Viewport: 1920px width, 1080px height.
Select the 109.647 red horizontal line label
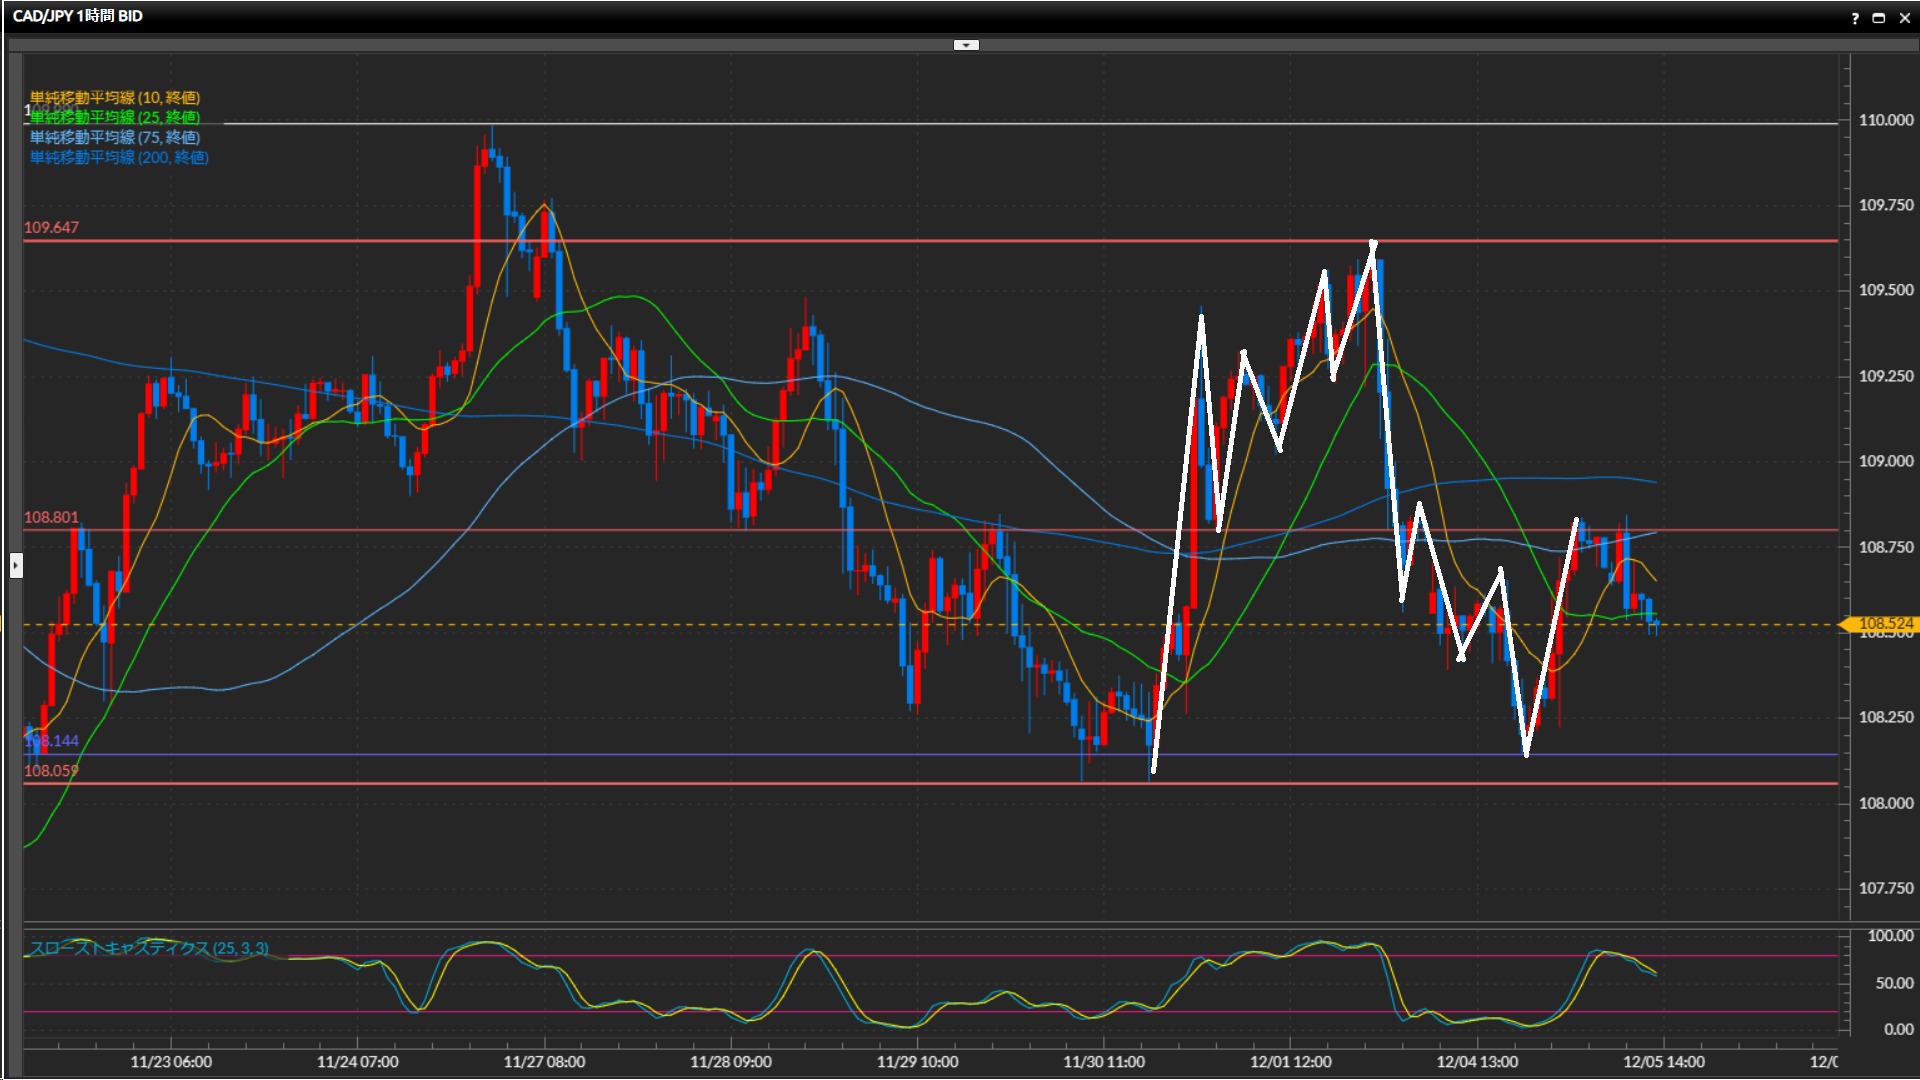point(51,227)
